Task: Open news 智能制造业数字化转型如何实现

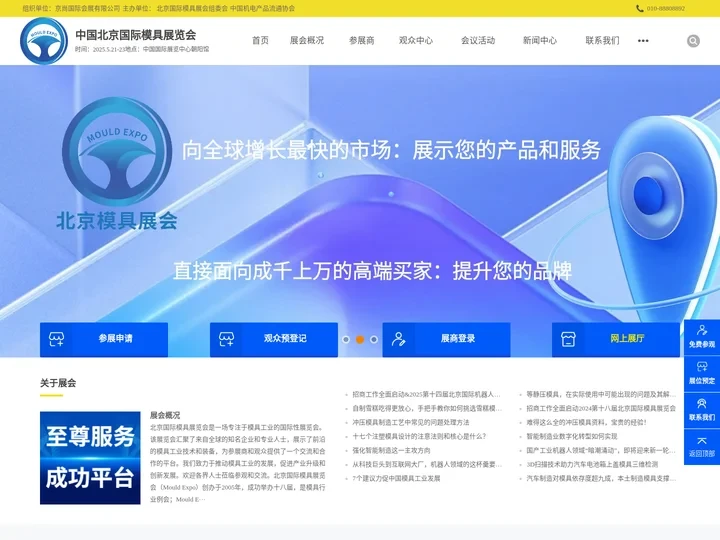Action: [x=572, y=436]
